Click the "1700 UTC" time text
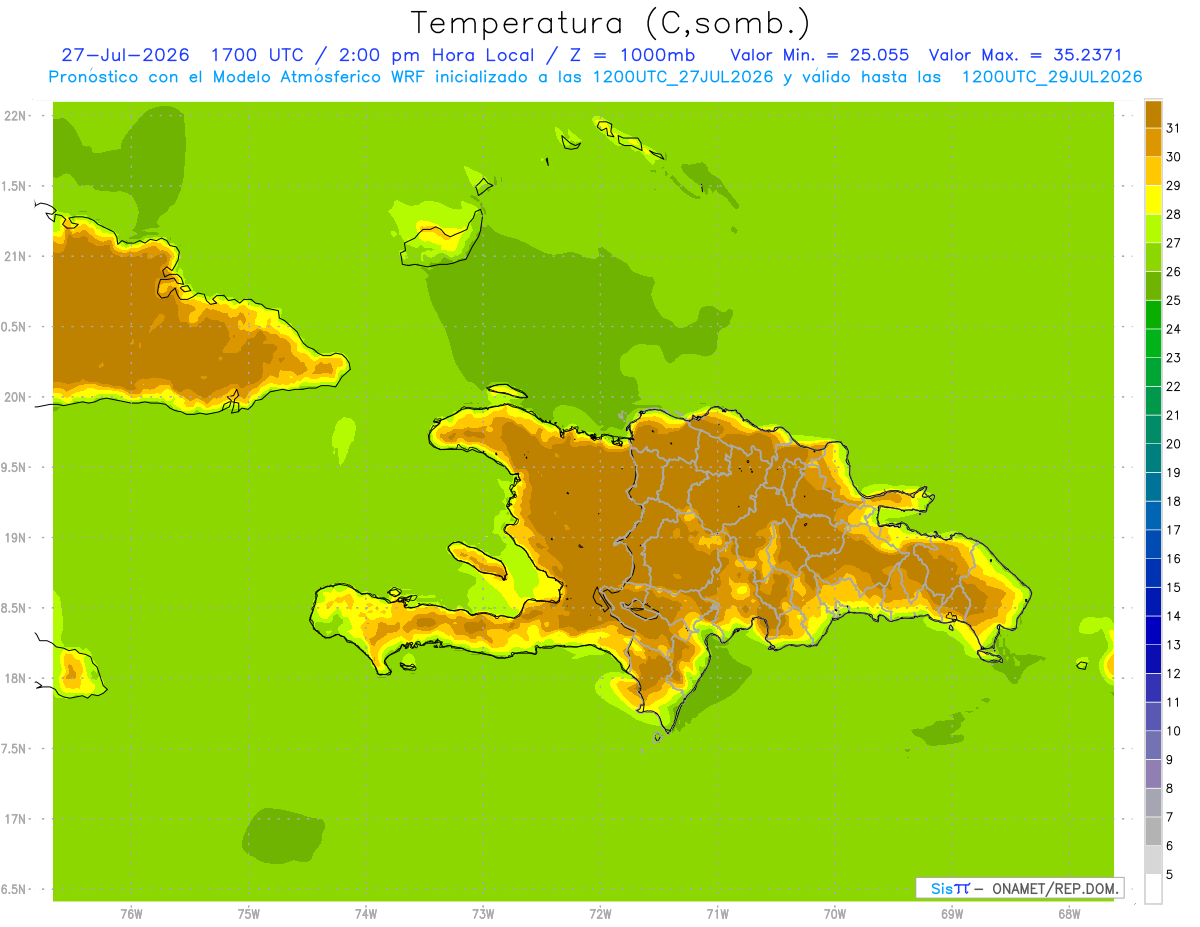The image size is (1200, 927). 255,55
